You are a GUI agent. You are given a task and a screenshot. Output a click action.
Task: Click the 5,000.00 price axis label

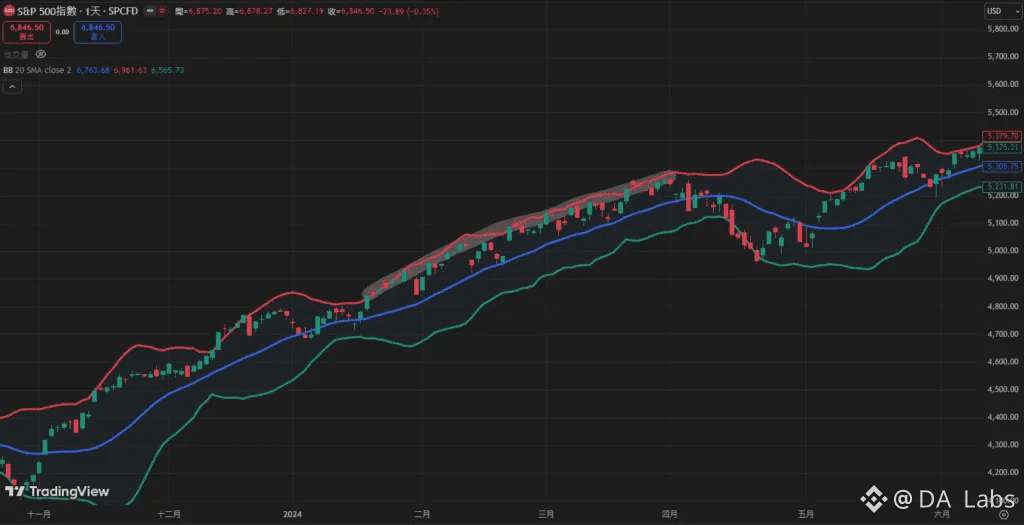coord(1003,251)
